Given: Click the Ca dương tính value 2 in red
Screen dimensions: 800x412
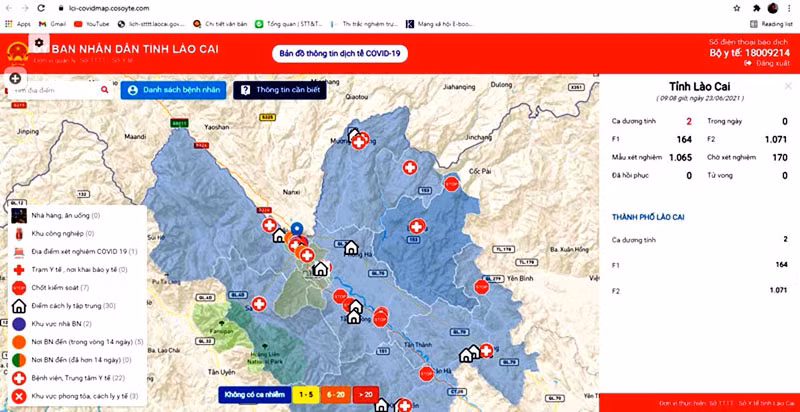Looking at the screenshot, I should pos(689,121).
